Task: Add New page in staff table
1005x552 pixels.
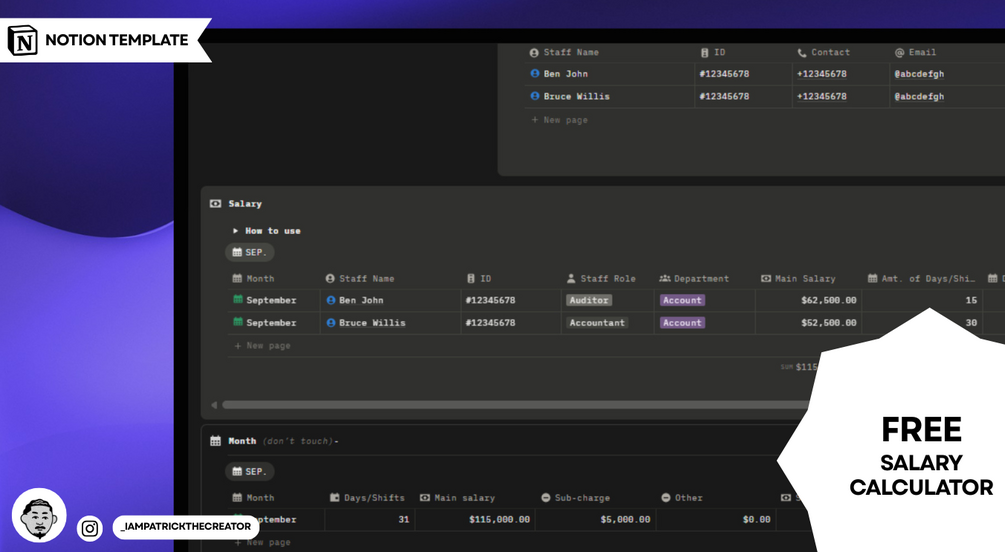Action: [559, 120]
